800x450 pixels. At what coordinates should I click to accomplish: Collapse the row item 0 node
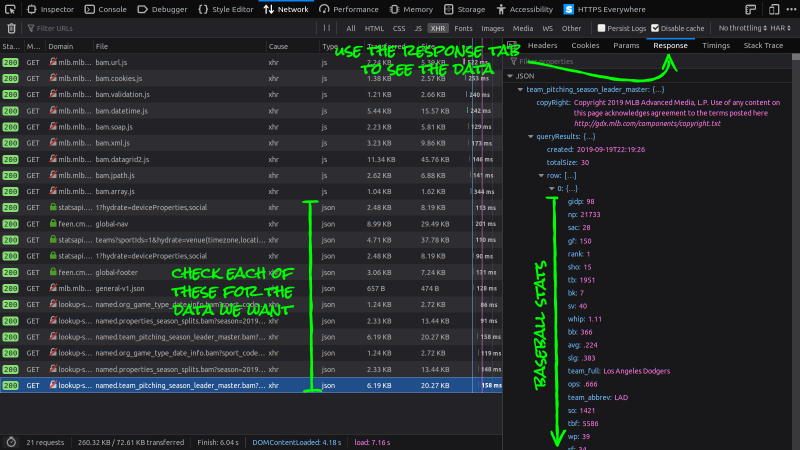pos(552,188)
